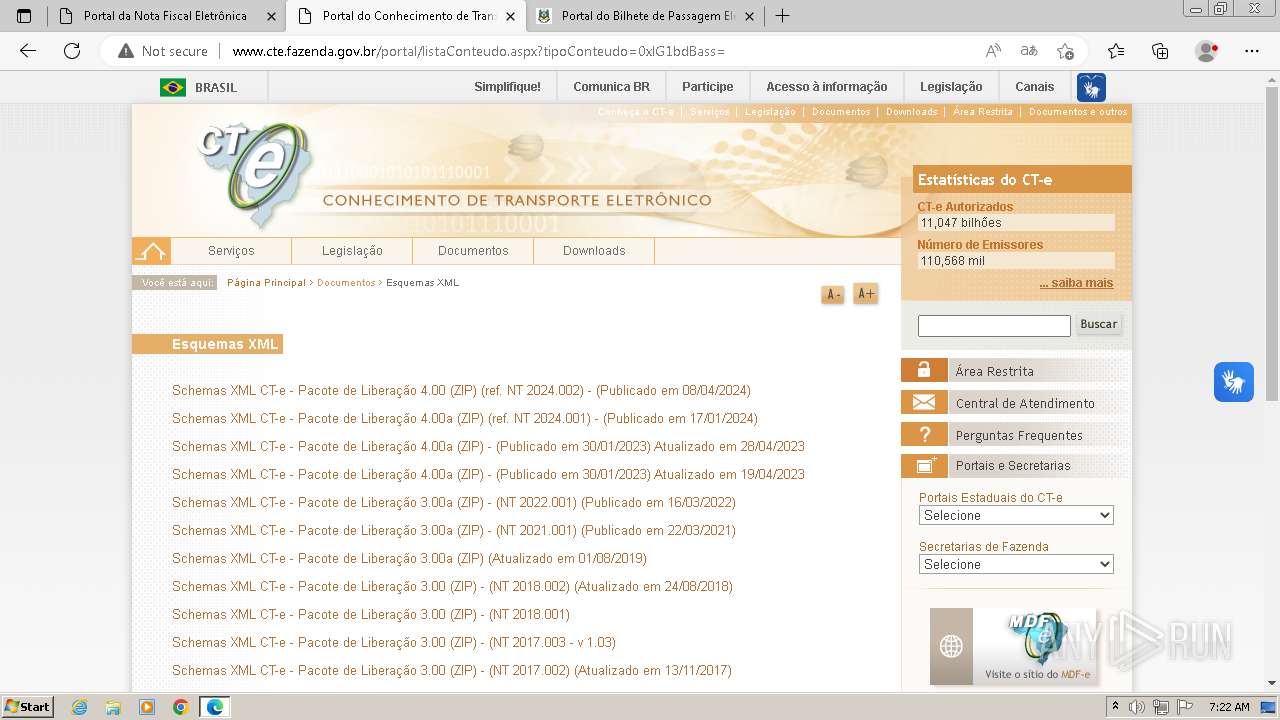
Task: Click the search input field
Action: [x=994, y=325]
